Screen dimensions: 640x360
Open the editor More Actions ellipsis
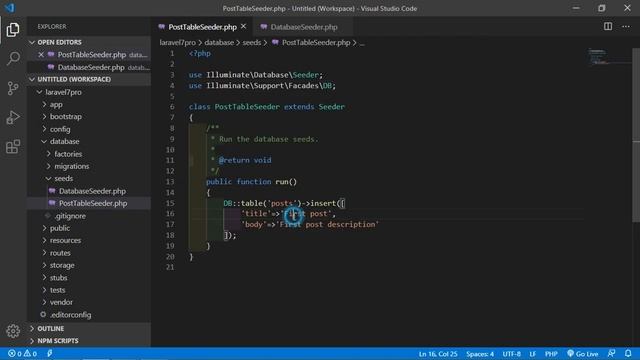(626, 27)
